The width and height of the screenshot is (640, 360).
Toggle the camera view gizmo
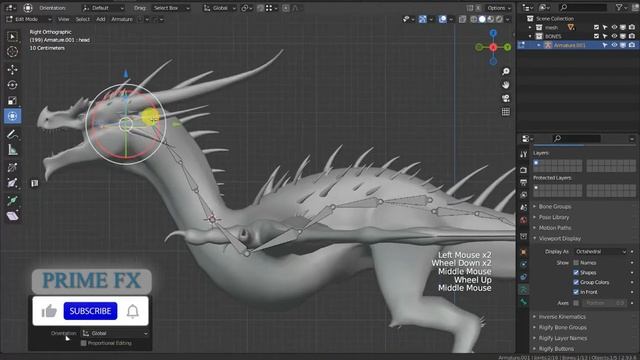[506, 98]
